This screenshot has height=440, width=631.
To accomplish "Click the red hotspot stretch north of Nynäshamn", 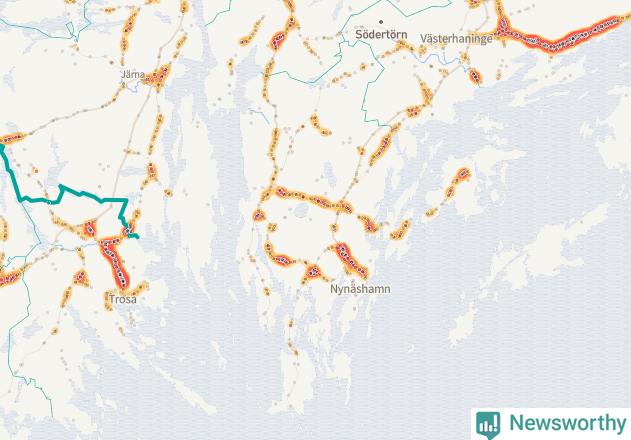I will (352, 260).
